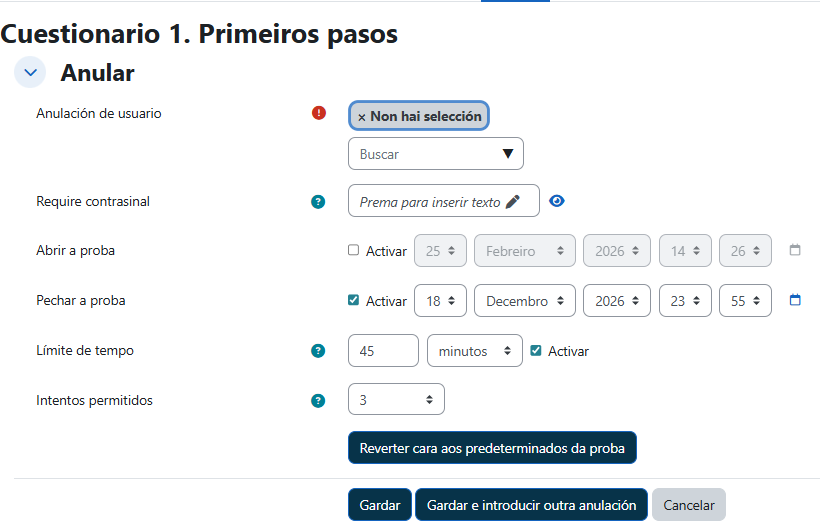Uncheck Activar for Límite de tempo
This screenshot has height=530, width=820.
pos(536,351)
